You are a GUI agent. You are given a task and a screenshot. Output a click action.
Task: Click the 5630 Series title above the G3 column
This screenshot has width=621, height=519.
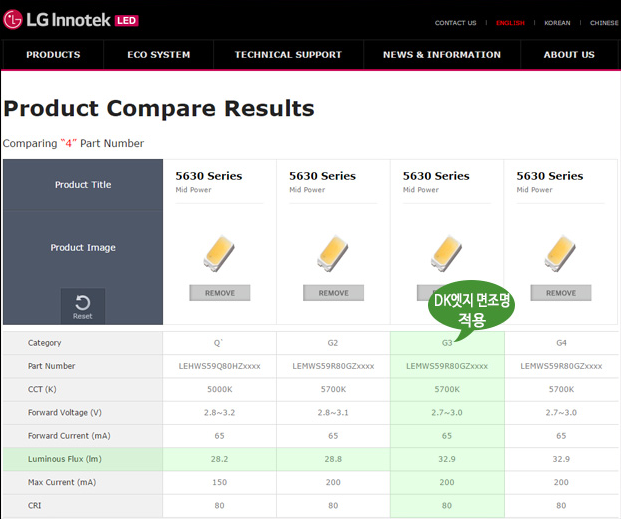point(436,176)
